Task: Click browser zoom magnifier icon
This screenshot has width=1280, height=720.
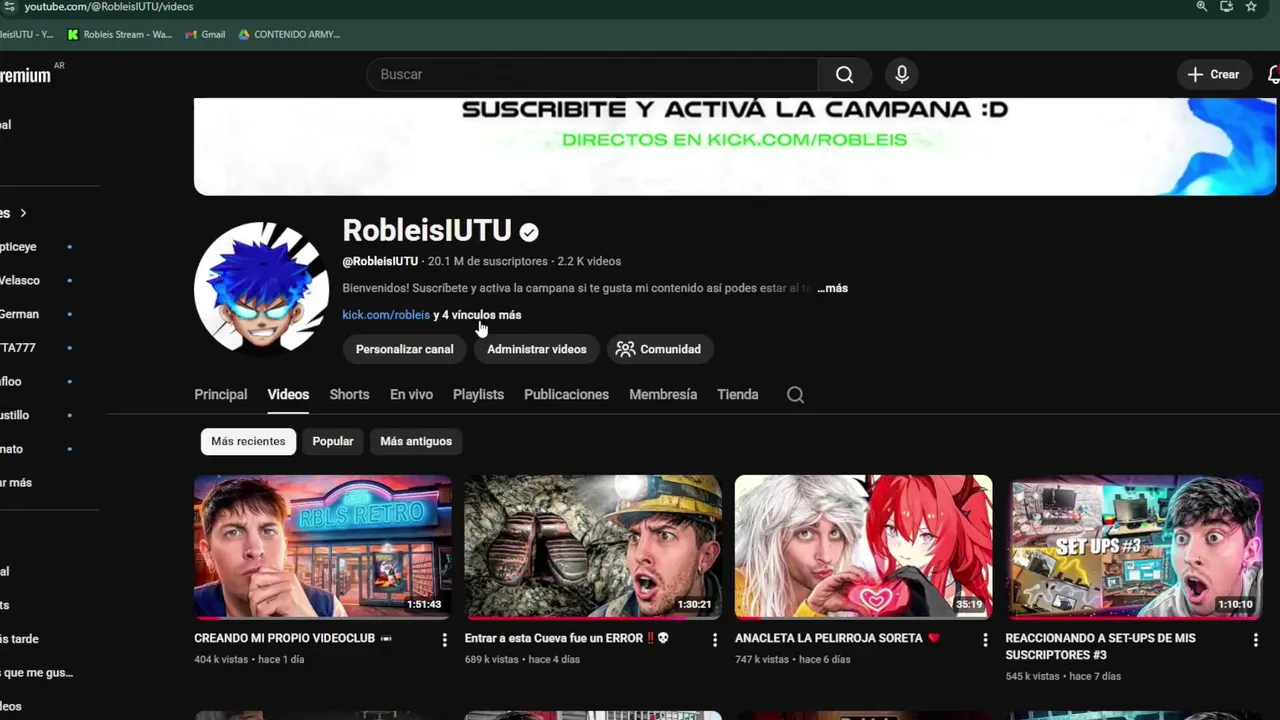Action: click(1202, 6)
